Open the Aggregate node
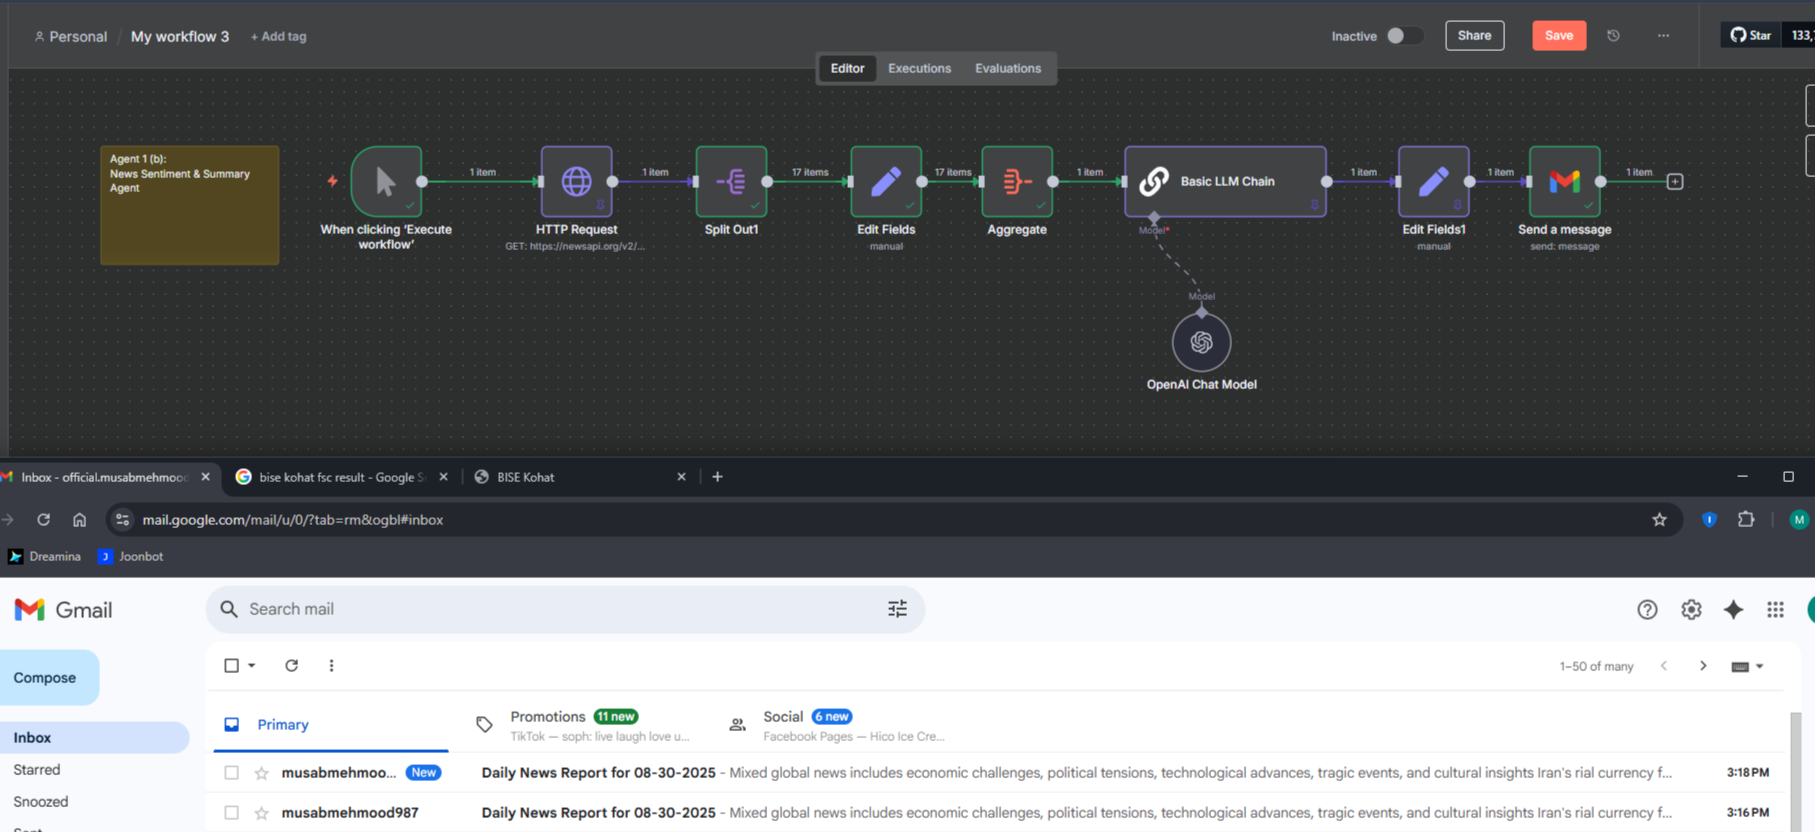The height and width of the screenshot is (832, 1815). point(1016,181)
